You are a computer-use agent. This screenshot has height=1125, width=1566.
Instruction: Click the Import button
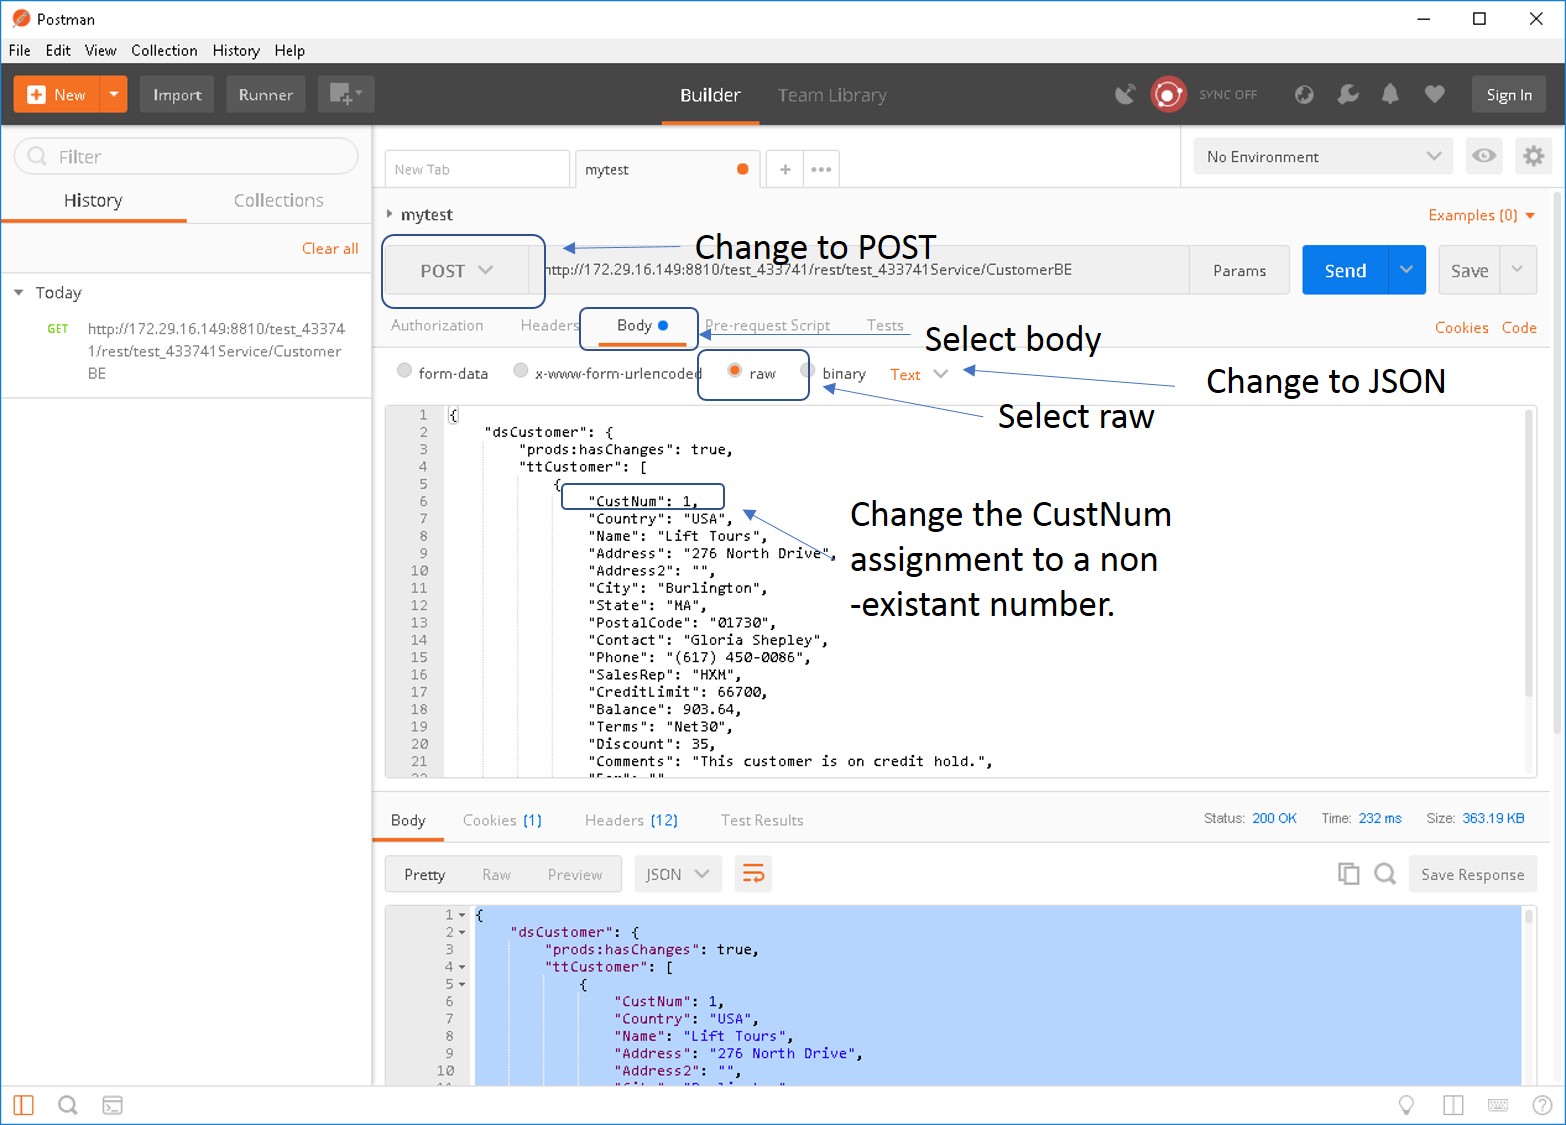177,94
